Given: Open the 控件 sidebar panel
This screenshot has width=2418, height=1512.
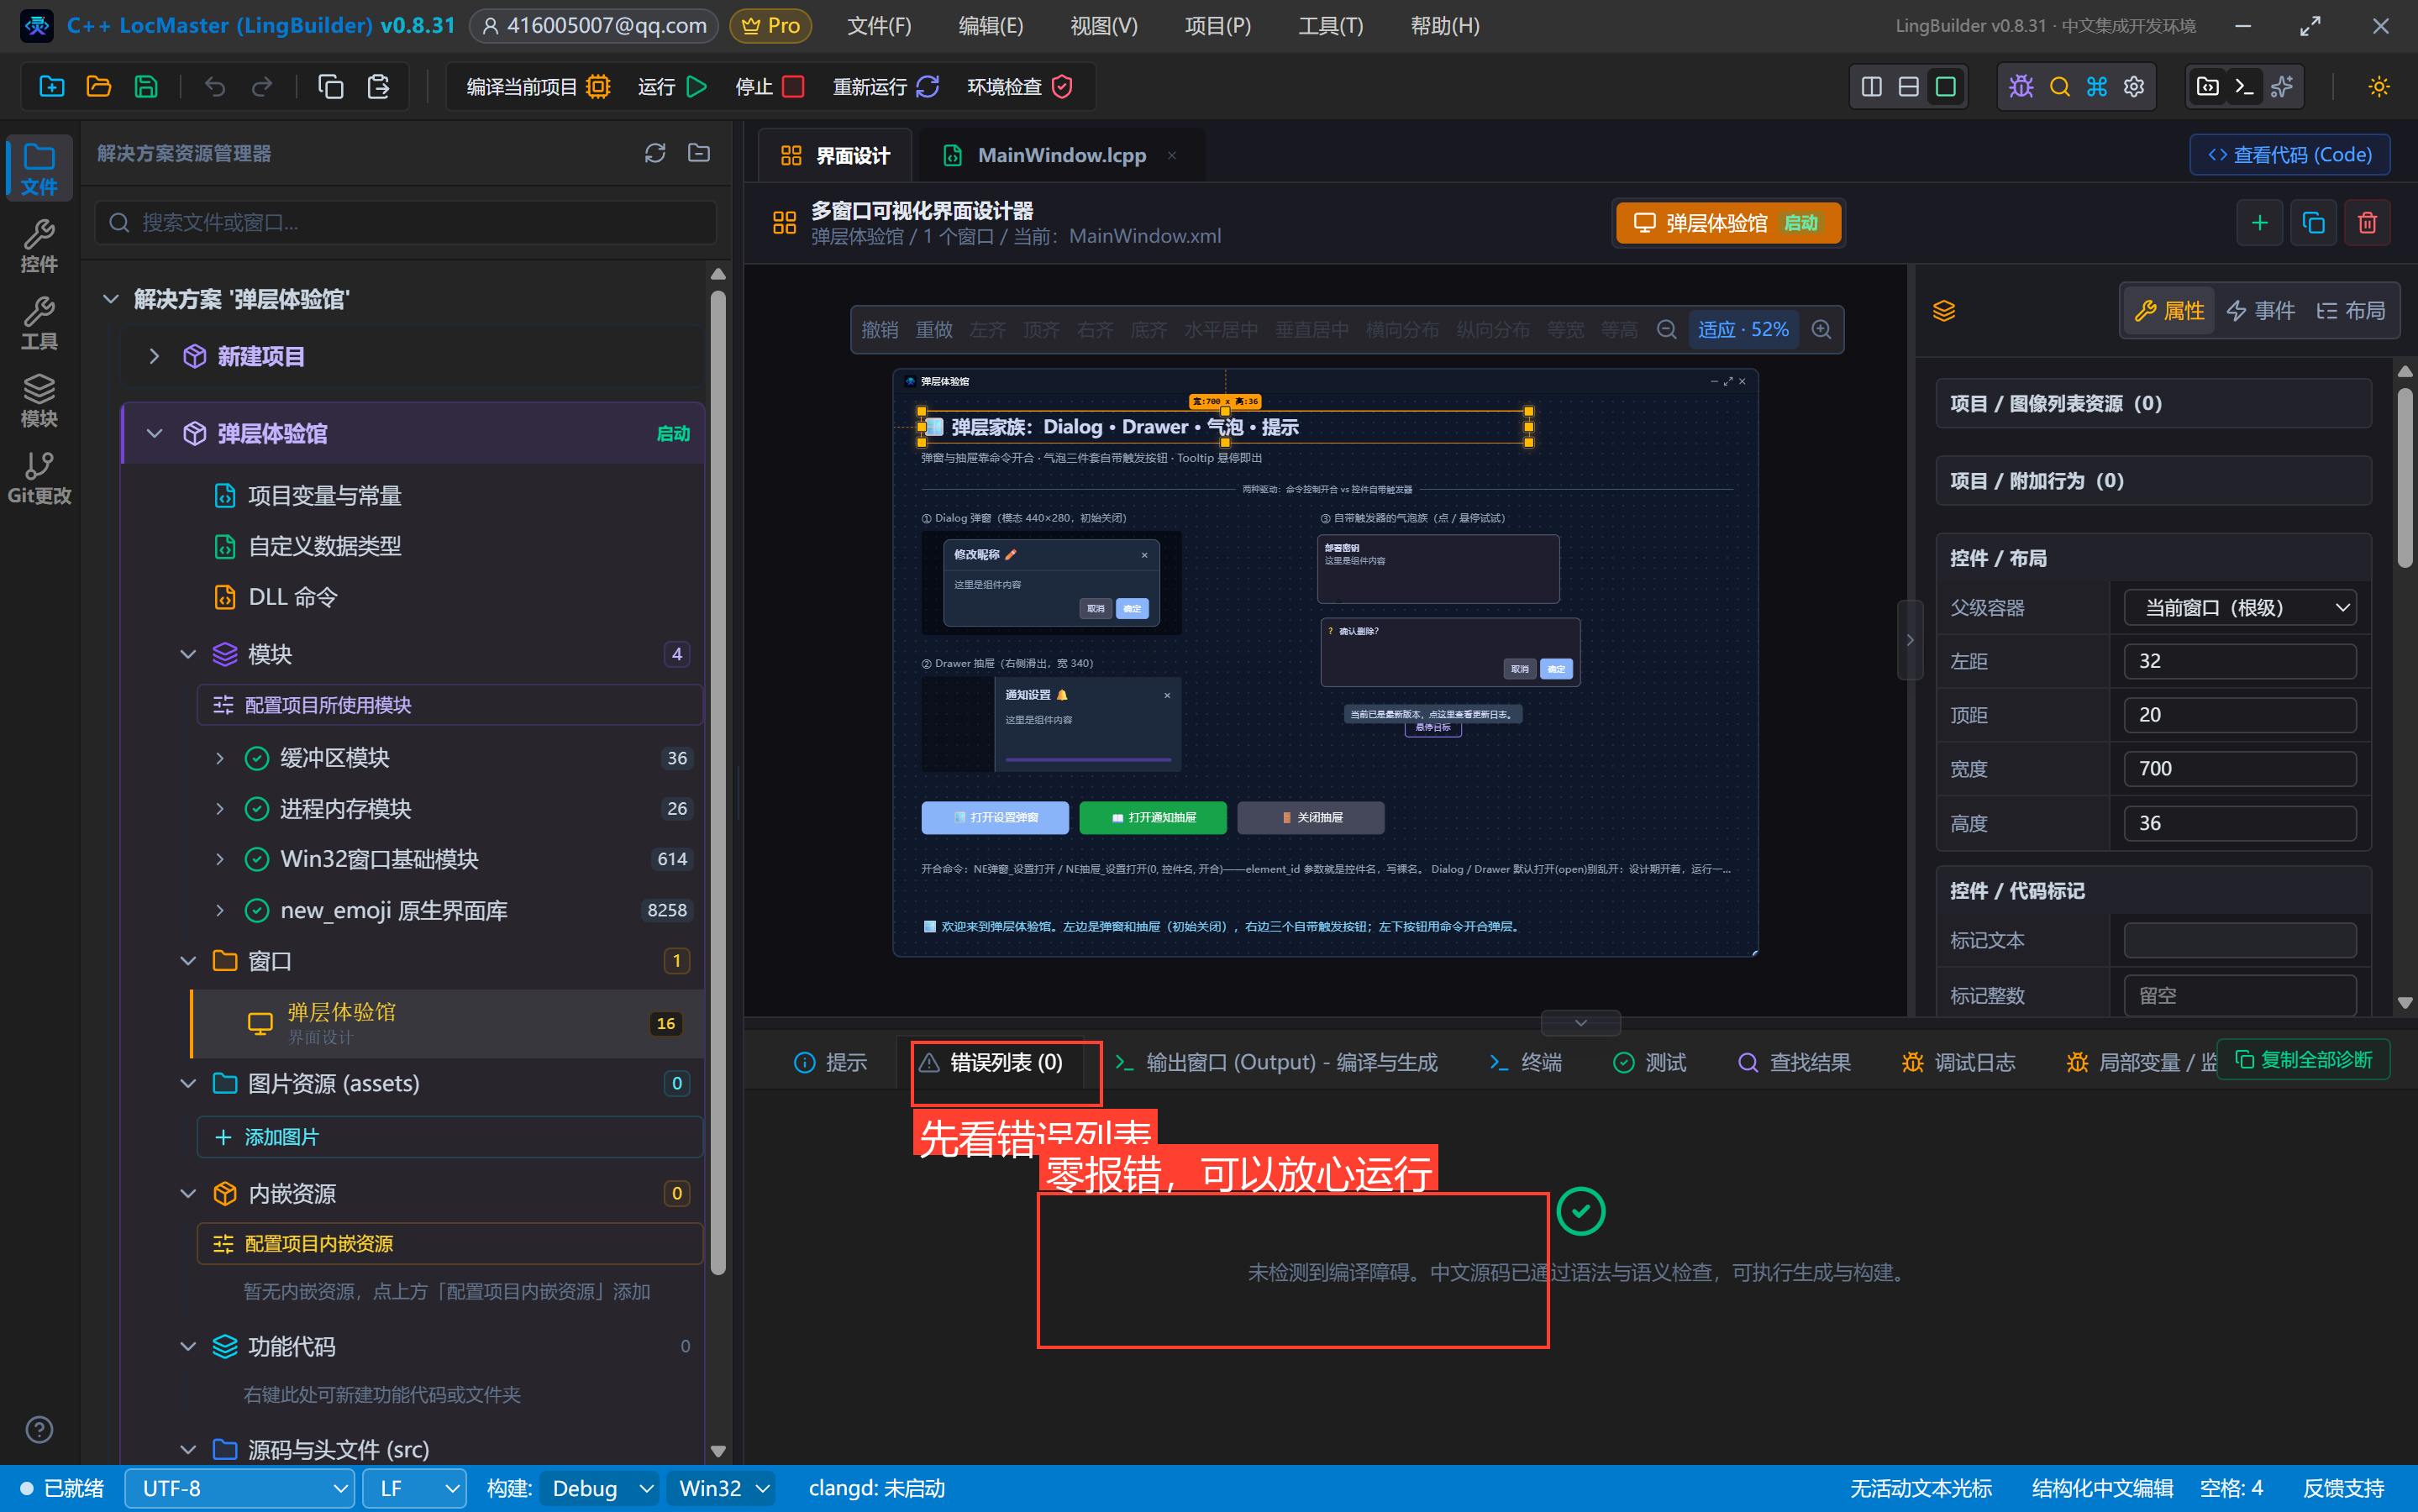Looking at the screenshot, I should coord(39,246).
